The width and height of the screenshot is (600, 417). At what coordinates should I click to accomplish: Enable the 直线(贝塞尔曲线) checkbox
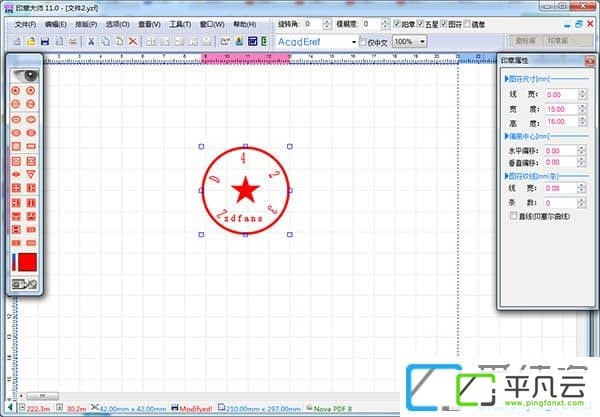pos(513,216)
